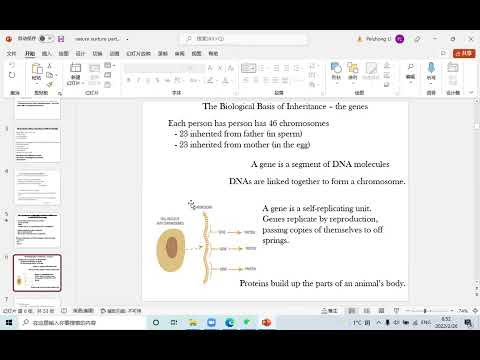
Task: Open the Insert ribbon tab
Action: click(47, 53)
